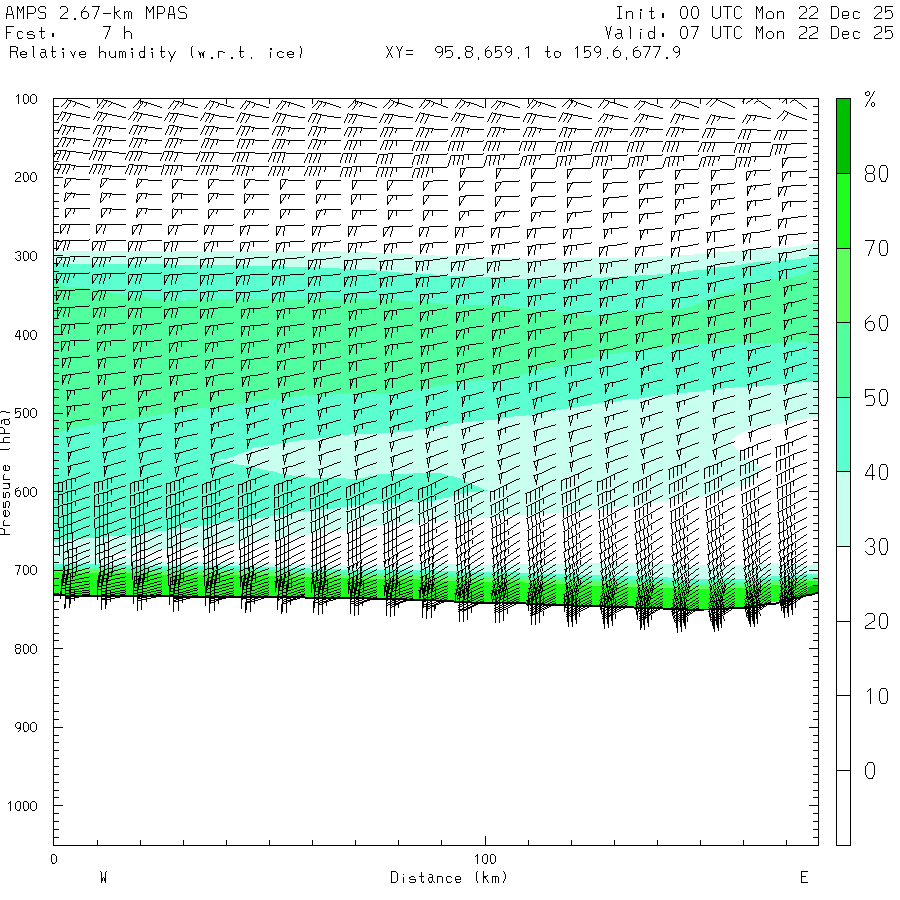This screenshot has width=900, height=900.
Task: Click the 600 hPa pressure axis label
Action: click(26, 492)
